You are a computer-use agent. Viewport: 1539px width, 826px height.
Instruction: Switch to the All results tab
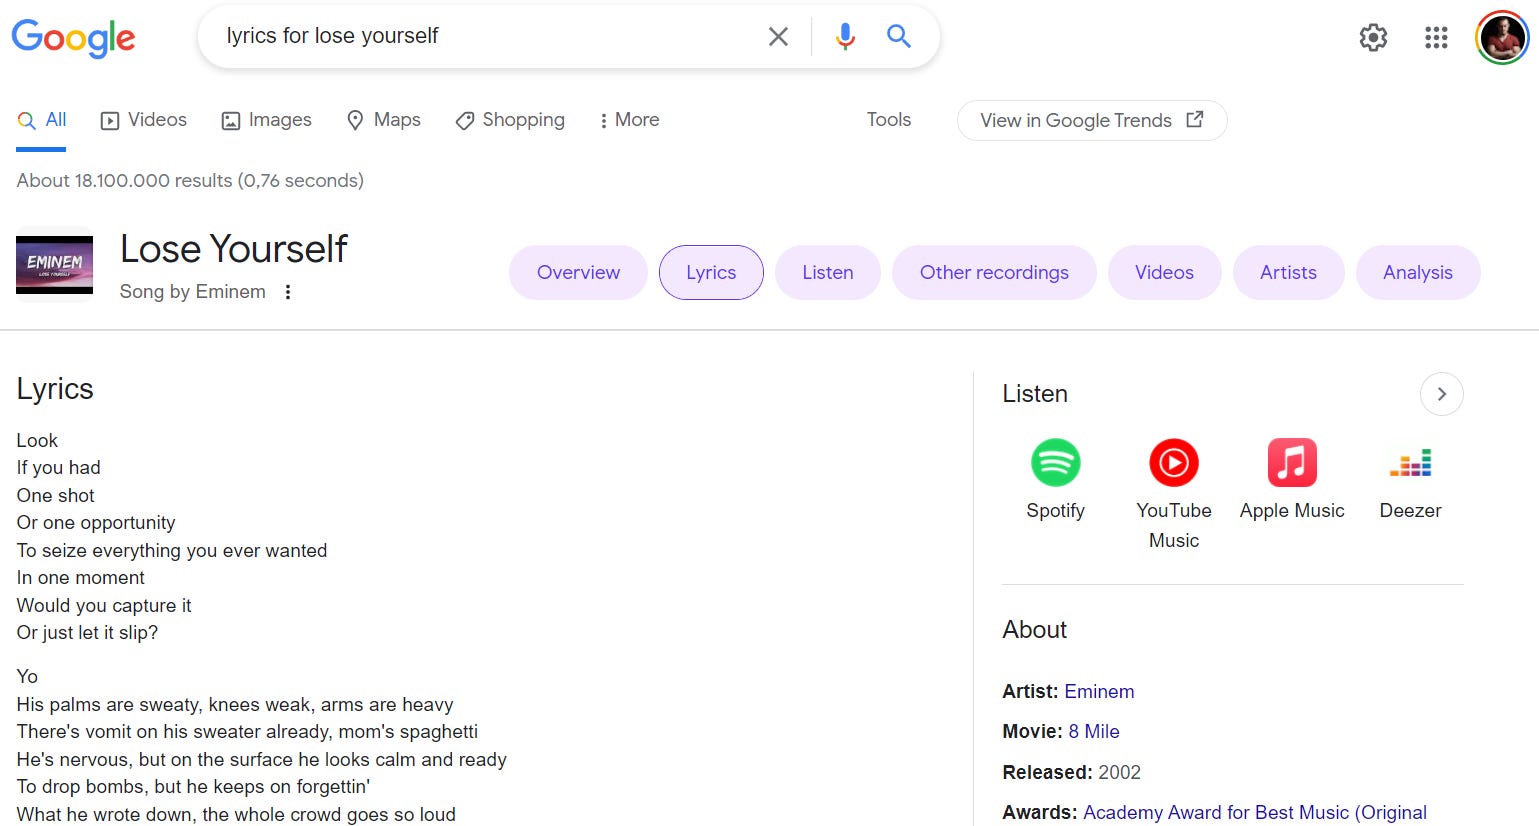click(x=41, y=120)
